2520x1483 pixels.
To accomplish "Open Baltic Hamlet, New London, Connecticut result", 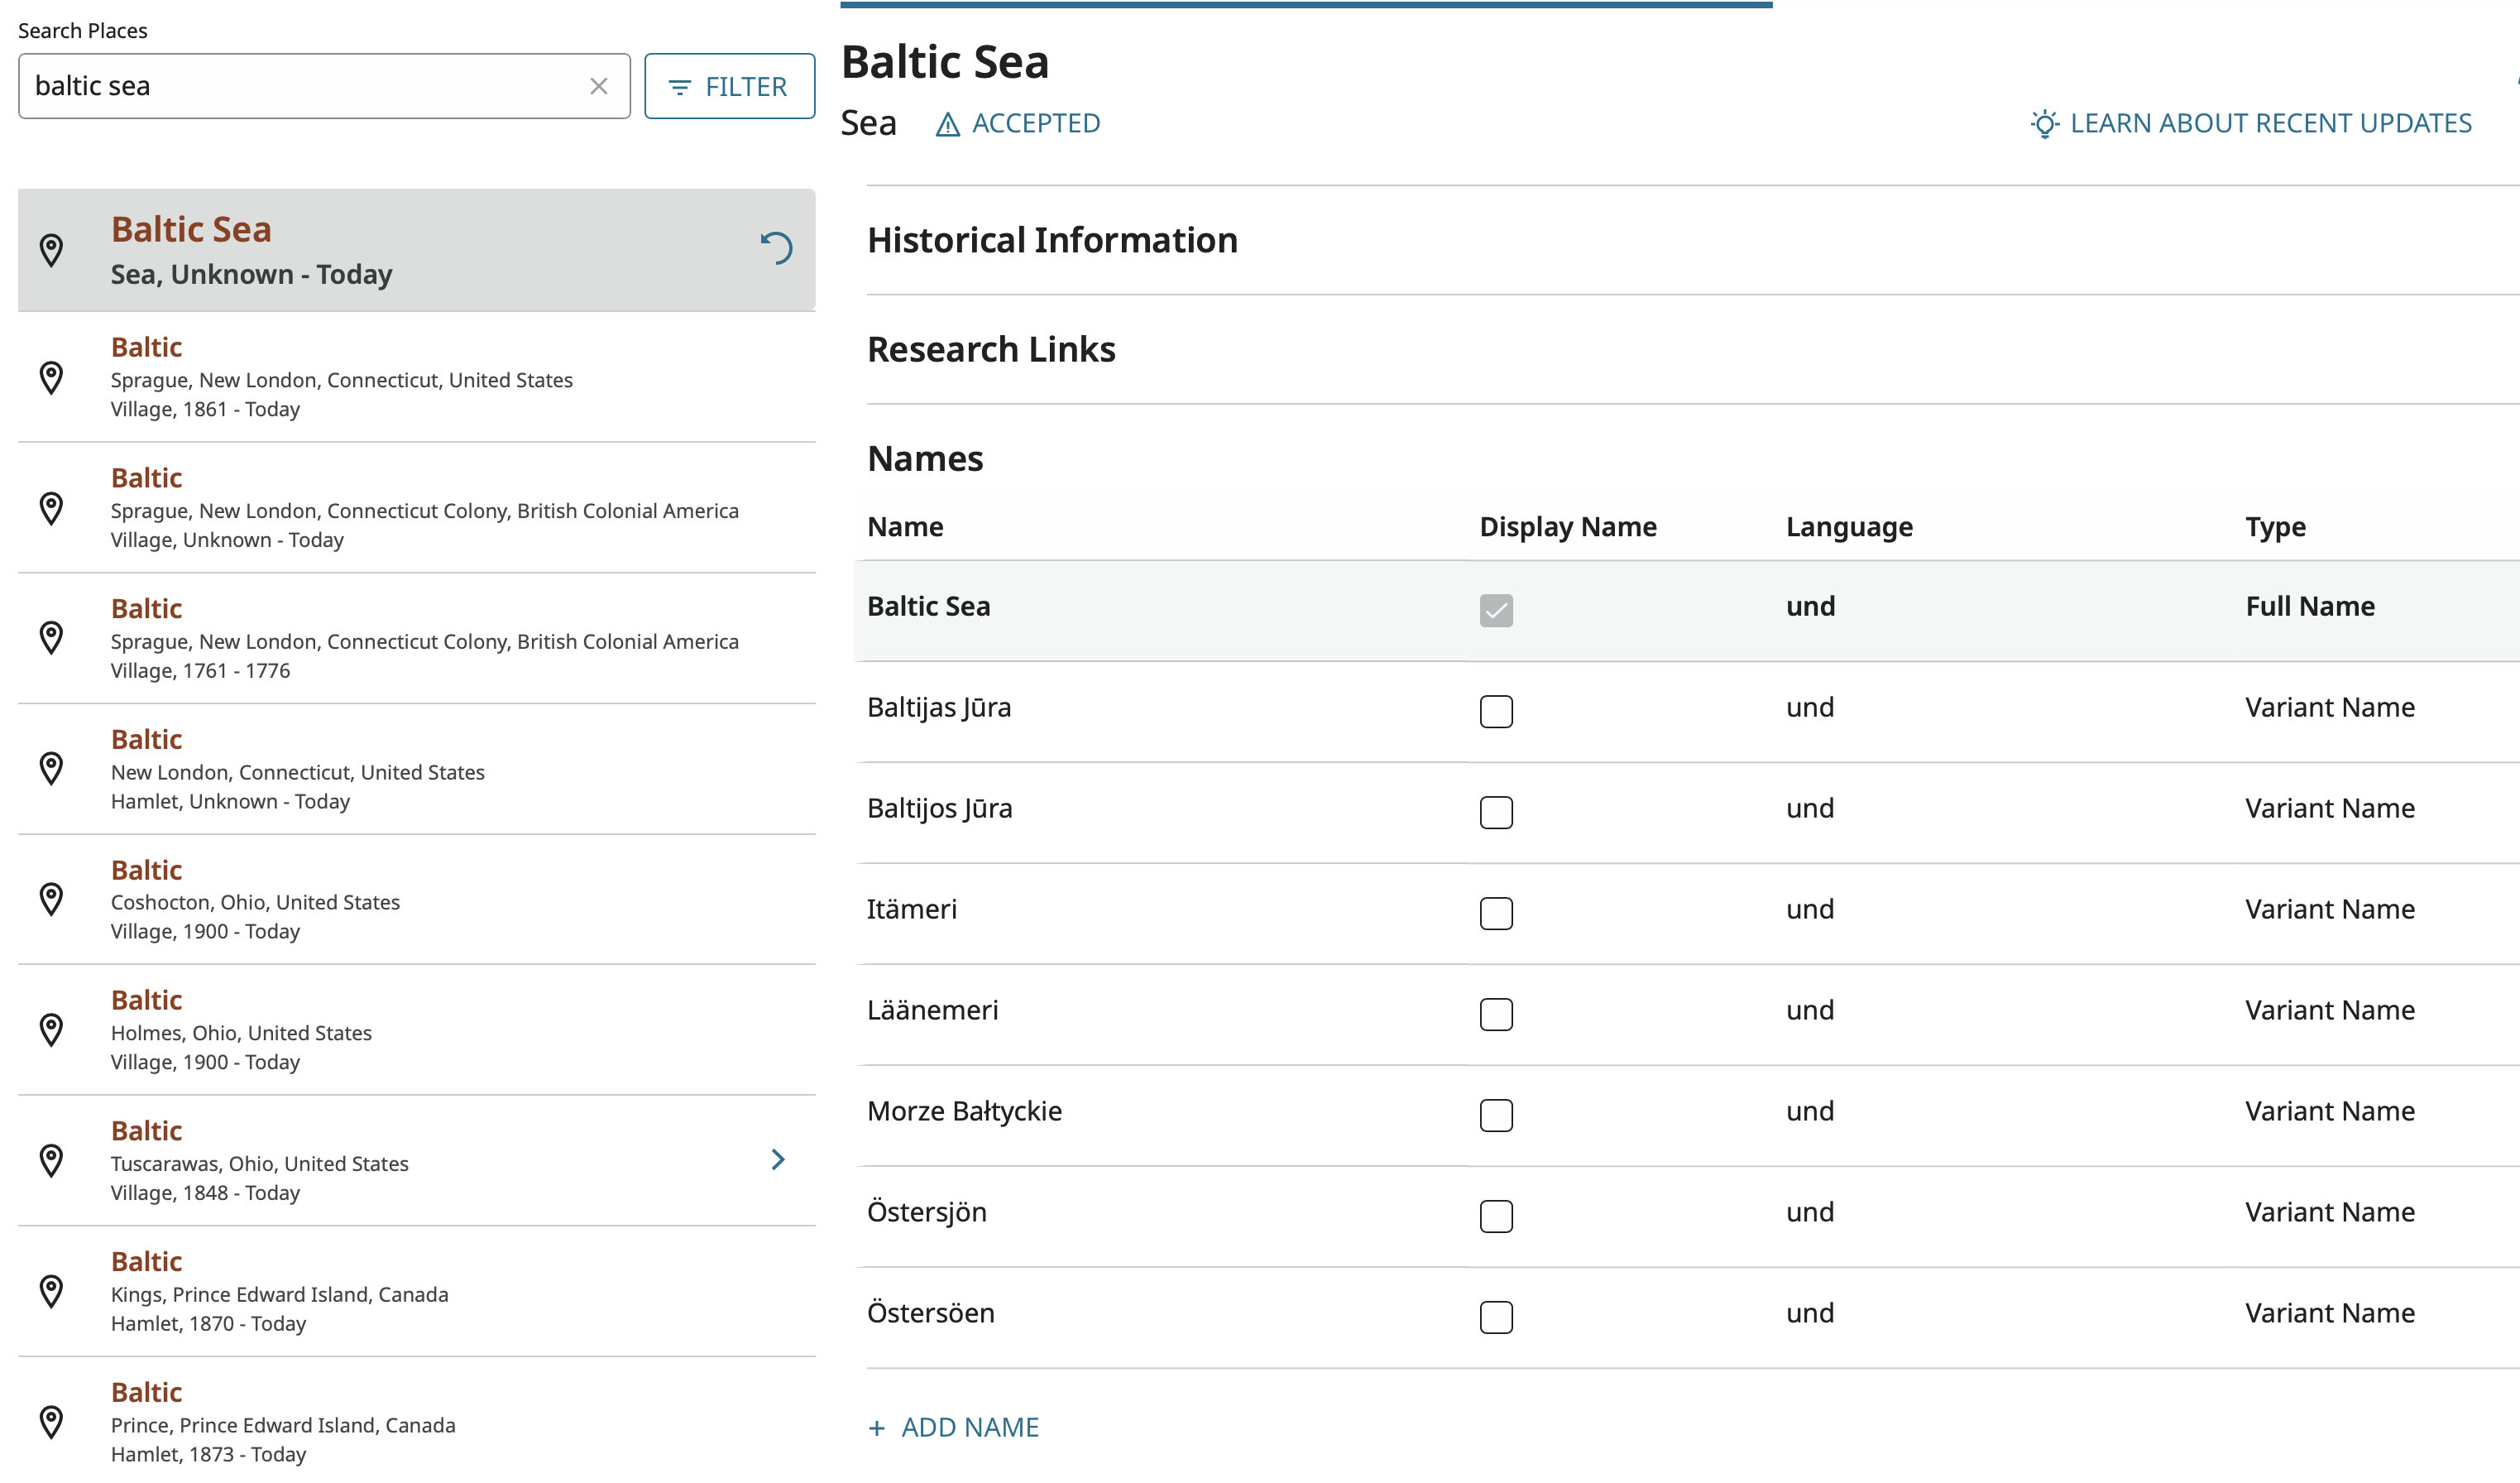I will 416,769.
